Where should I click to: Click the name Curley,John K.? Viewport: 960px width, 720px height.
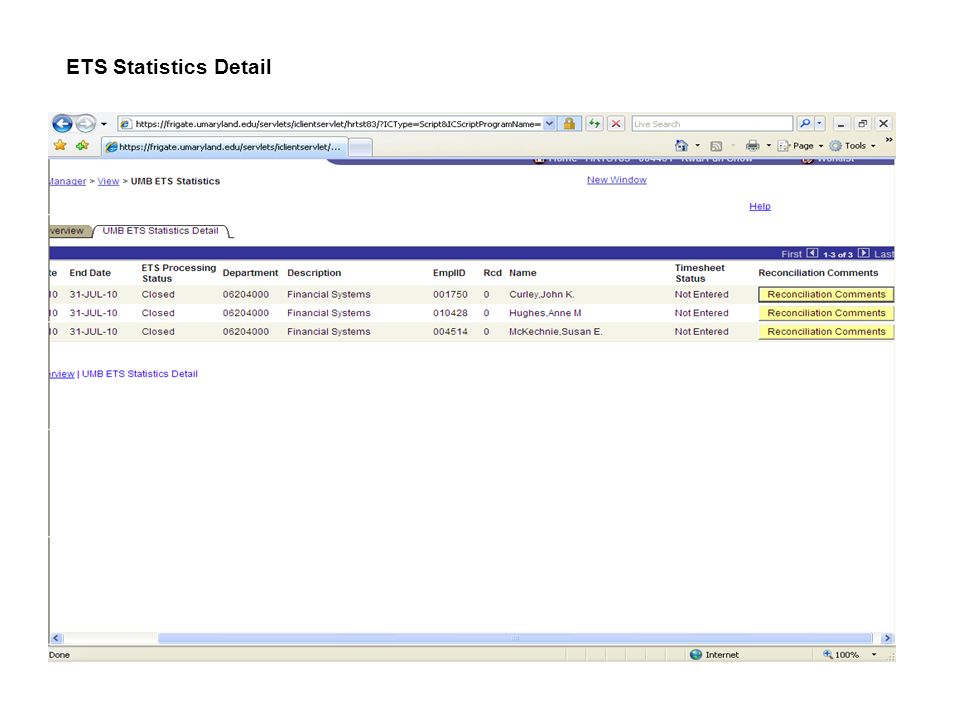[541, 294]
